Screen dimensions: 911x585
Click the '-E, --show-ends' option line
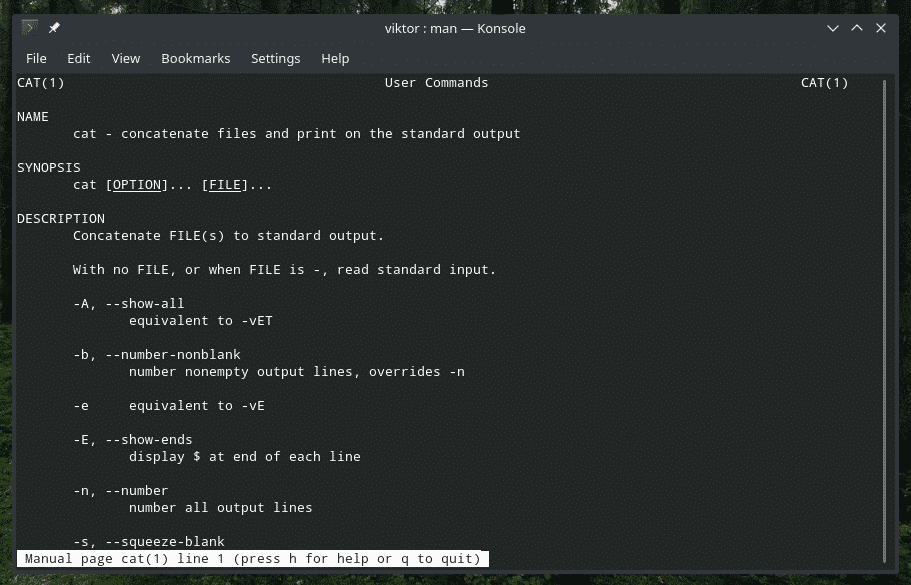[132, 440]
